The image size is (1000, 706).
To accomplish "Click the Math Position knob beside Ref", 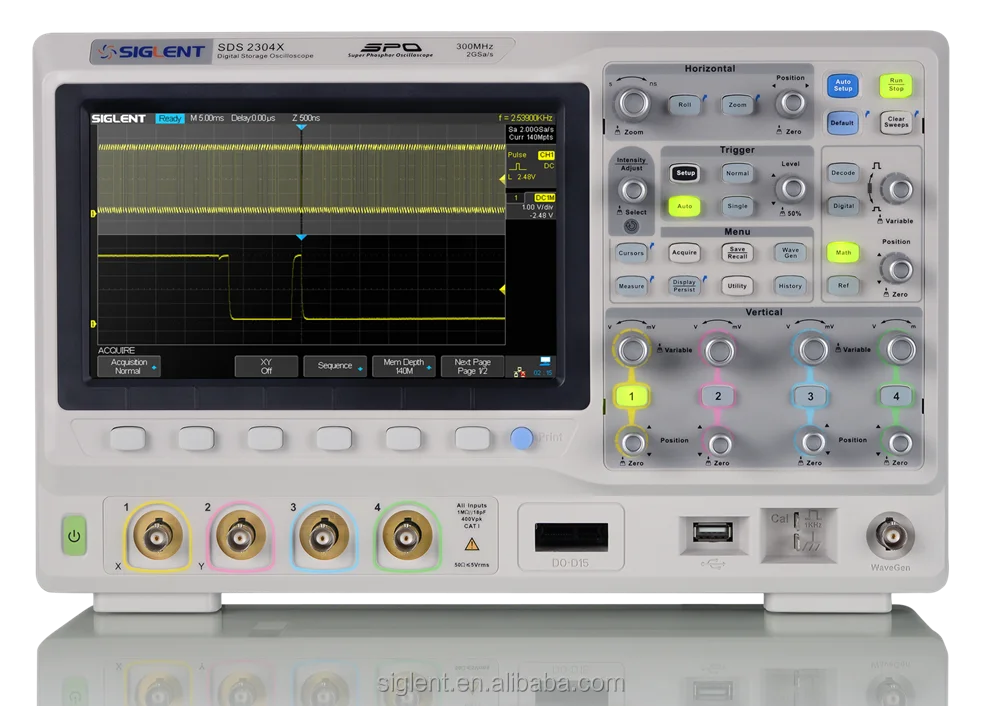I will tap(899, 269).
